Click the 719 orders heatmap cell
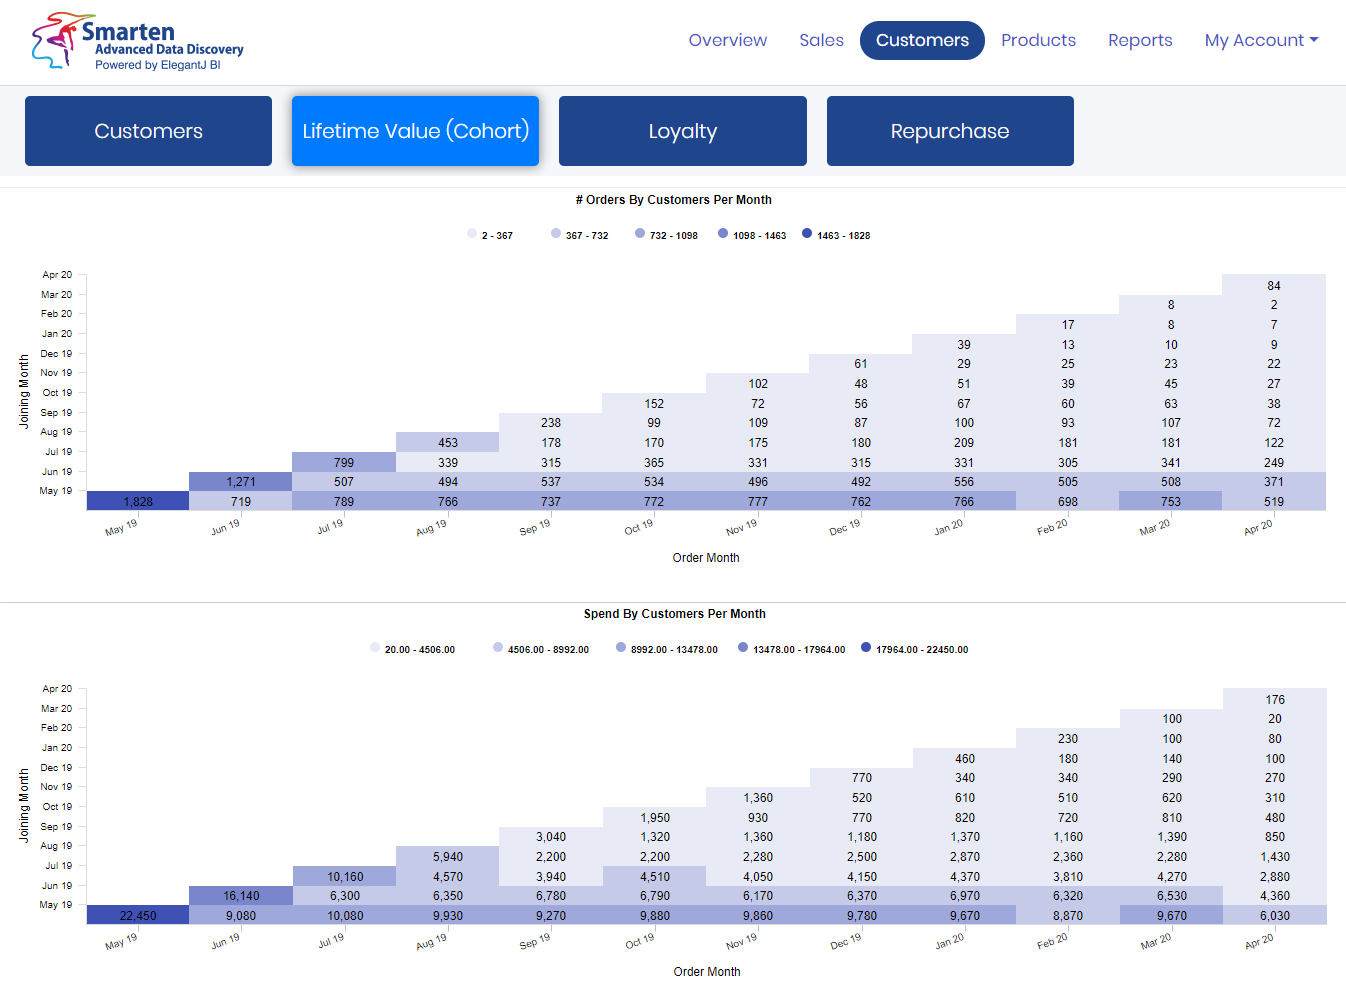 click(x=241, y=501)
